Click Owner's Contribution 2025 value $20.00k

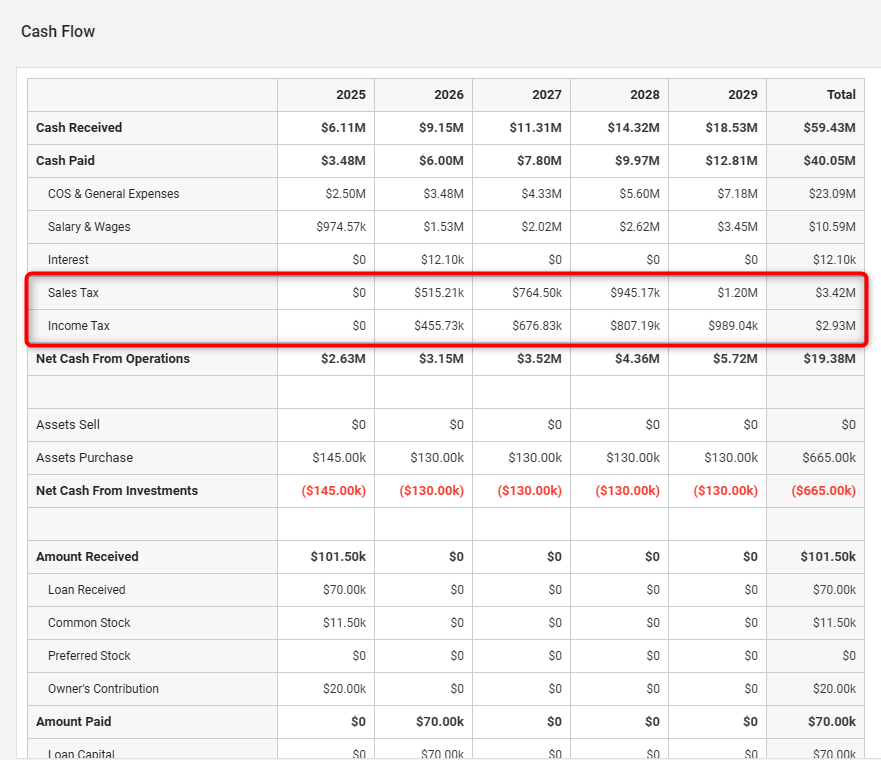pyautogui.click(x=344, y=689)
